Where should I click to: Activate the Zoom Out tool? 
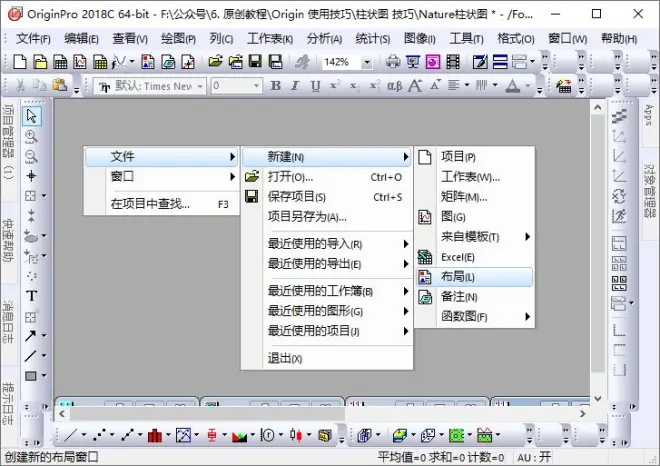pos(31,156)
